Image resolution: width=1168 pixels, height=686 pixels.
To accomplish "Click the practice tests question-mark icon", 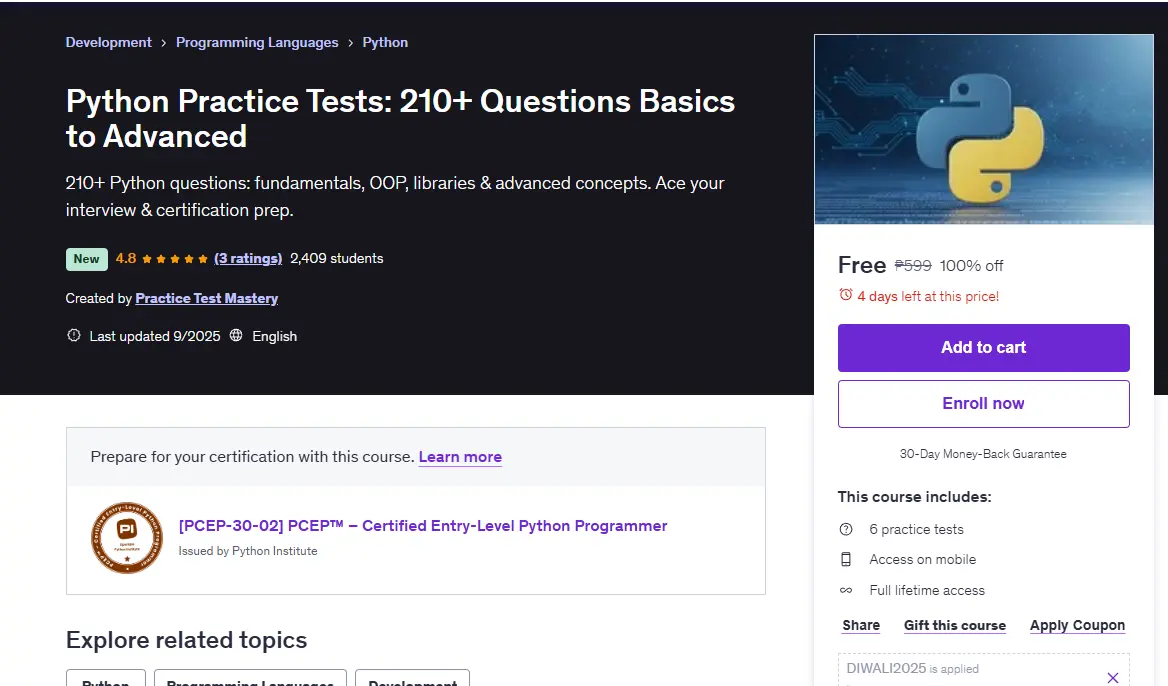I will coord(845,530).
